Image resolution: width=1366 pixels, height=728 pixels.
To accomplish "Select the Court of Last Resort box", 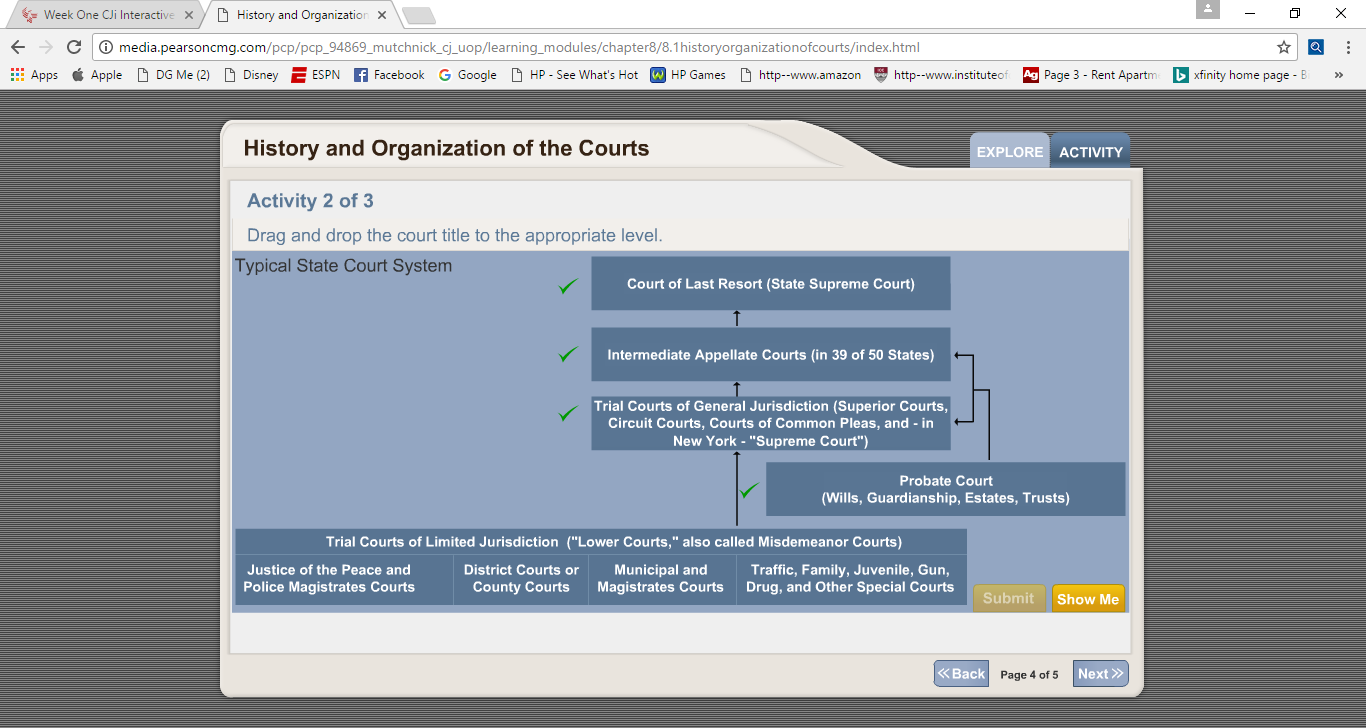I will (x=770, y=284).
